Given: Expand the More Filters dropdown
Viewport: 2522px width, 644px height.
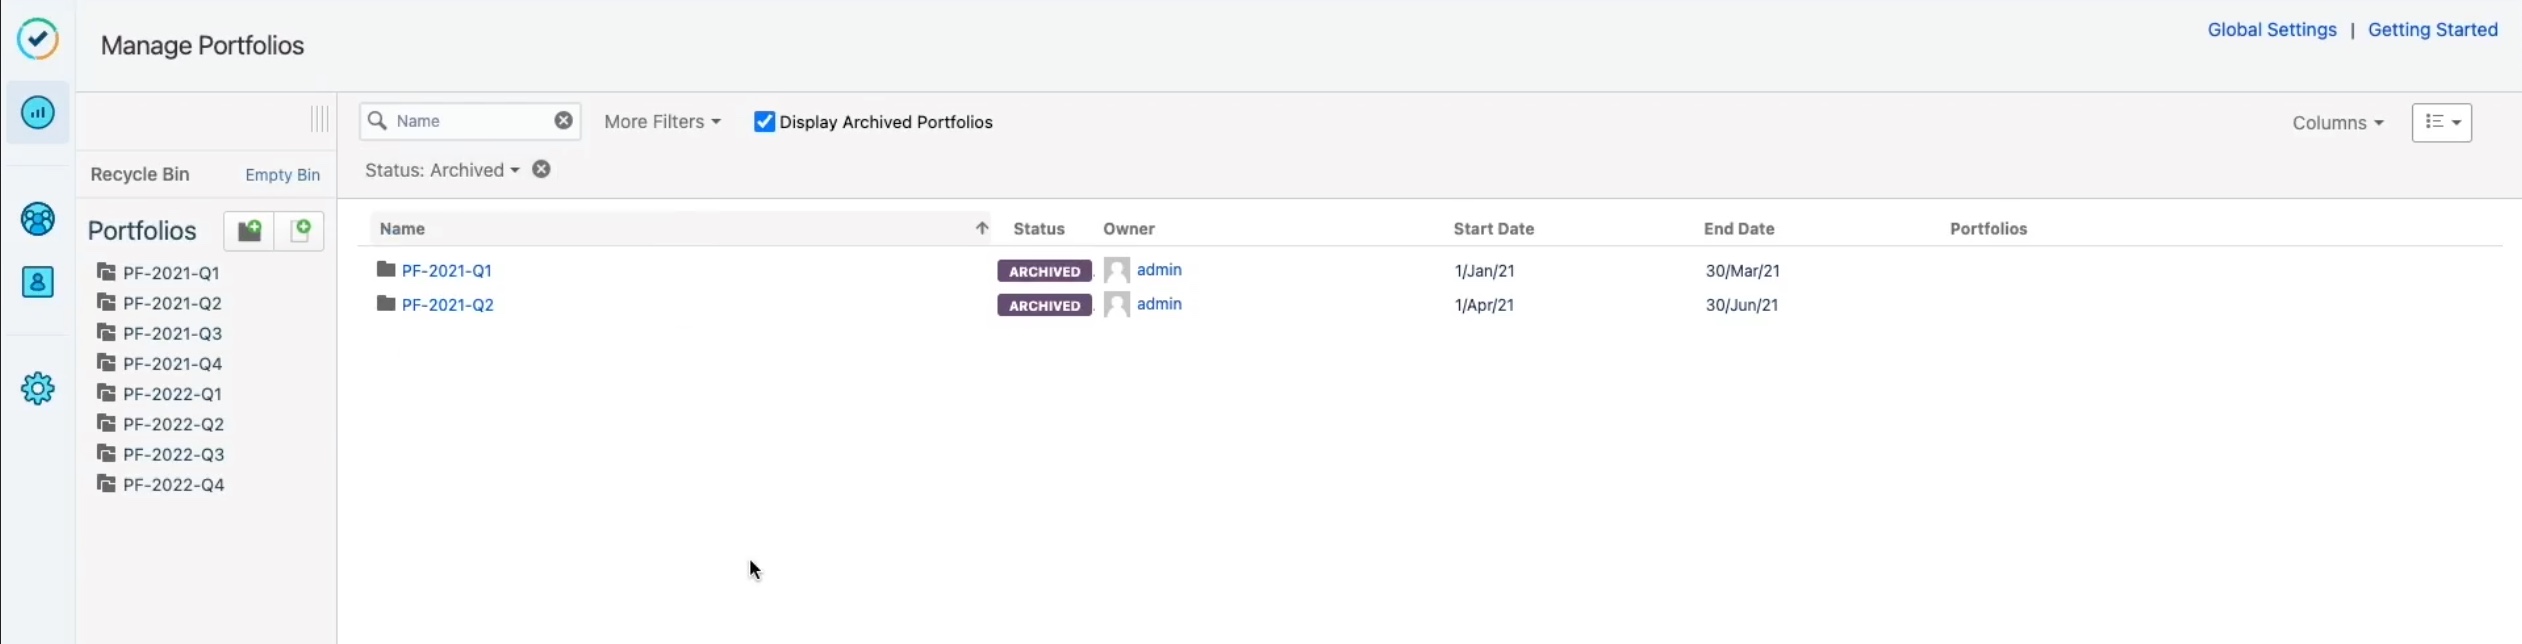Looking at the screenshot, I should pyautogui.click(x=662, y=122).
